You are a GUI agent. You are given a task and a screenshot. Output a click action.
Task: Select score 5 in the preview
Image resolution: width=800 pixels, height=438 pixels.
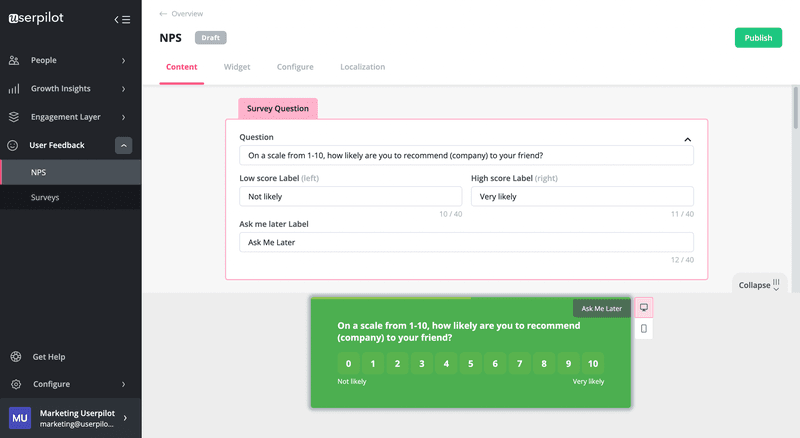[x=470, y=363]
